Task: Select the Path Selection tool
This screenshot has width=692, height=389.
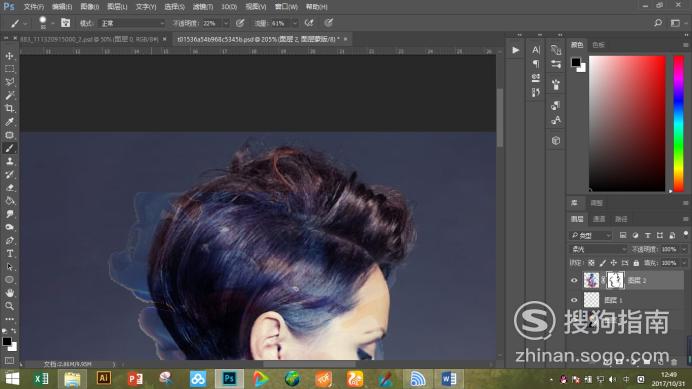Action: (9, 267)
